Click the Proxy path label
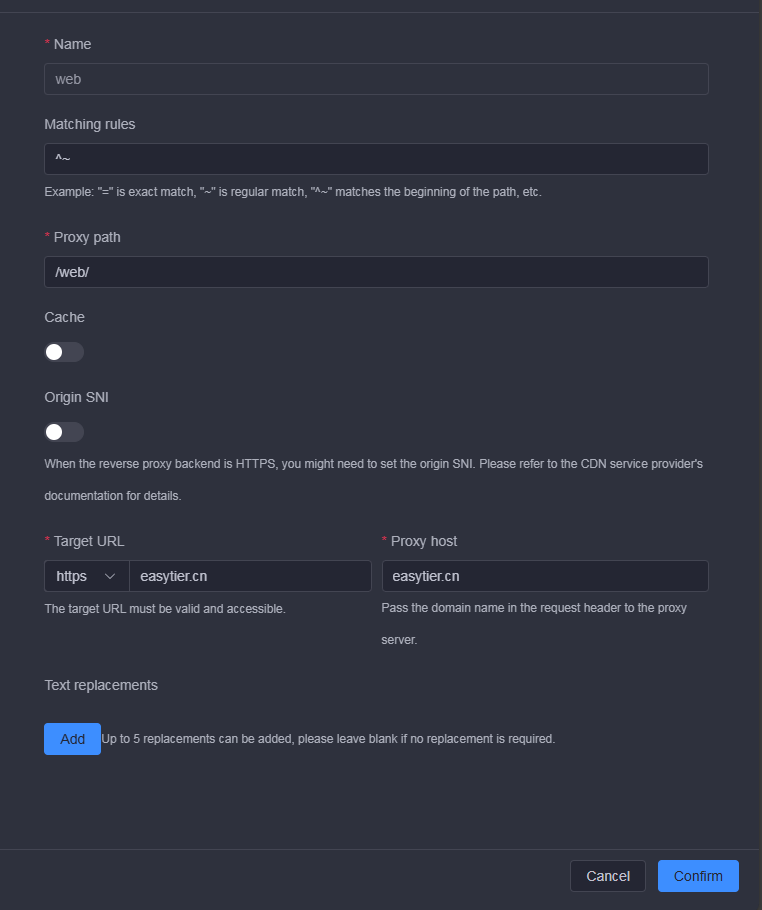Viewport: 762px width, 910px height. 87,237
